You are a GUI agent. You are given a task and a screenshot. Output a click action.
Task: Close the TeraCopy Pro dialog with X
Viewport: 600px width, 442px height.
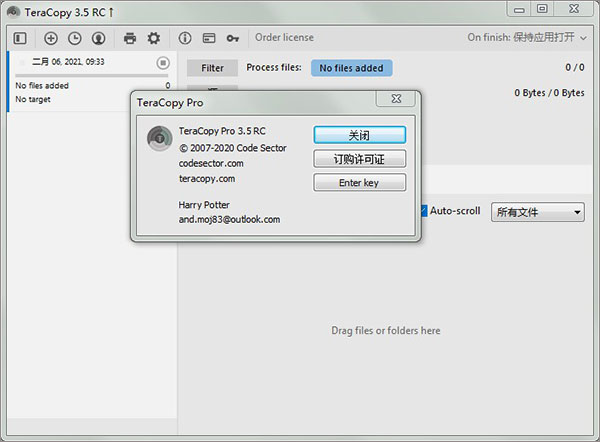tap(396, 99)
